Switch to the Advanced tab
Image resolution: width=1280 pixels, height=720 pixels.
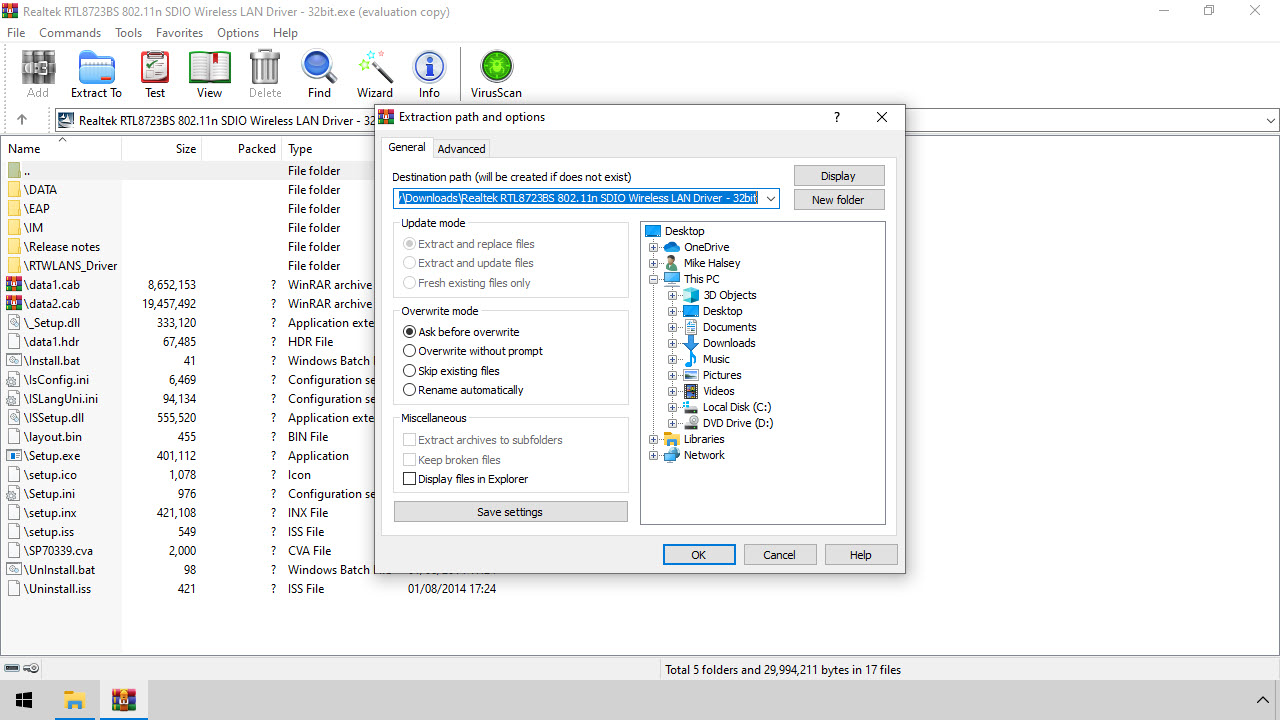click(461, 148)
